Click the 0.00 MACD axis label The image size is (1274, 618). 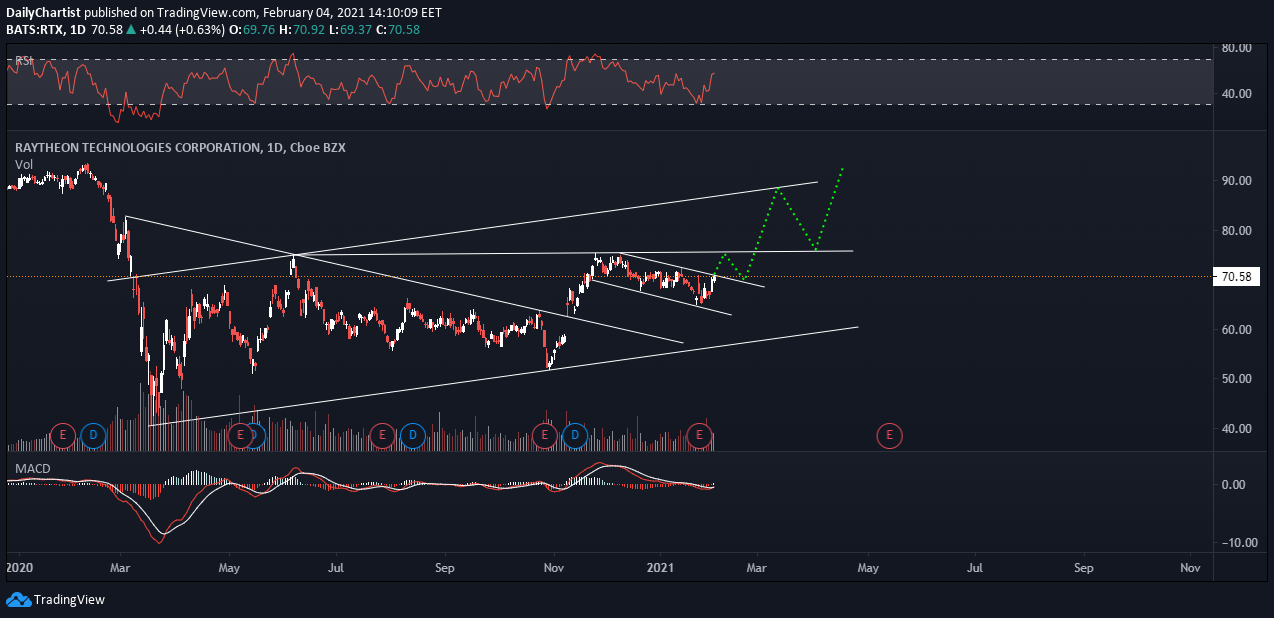1234,485
